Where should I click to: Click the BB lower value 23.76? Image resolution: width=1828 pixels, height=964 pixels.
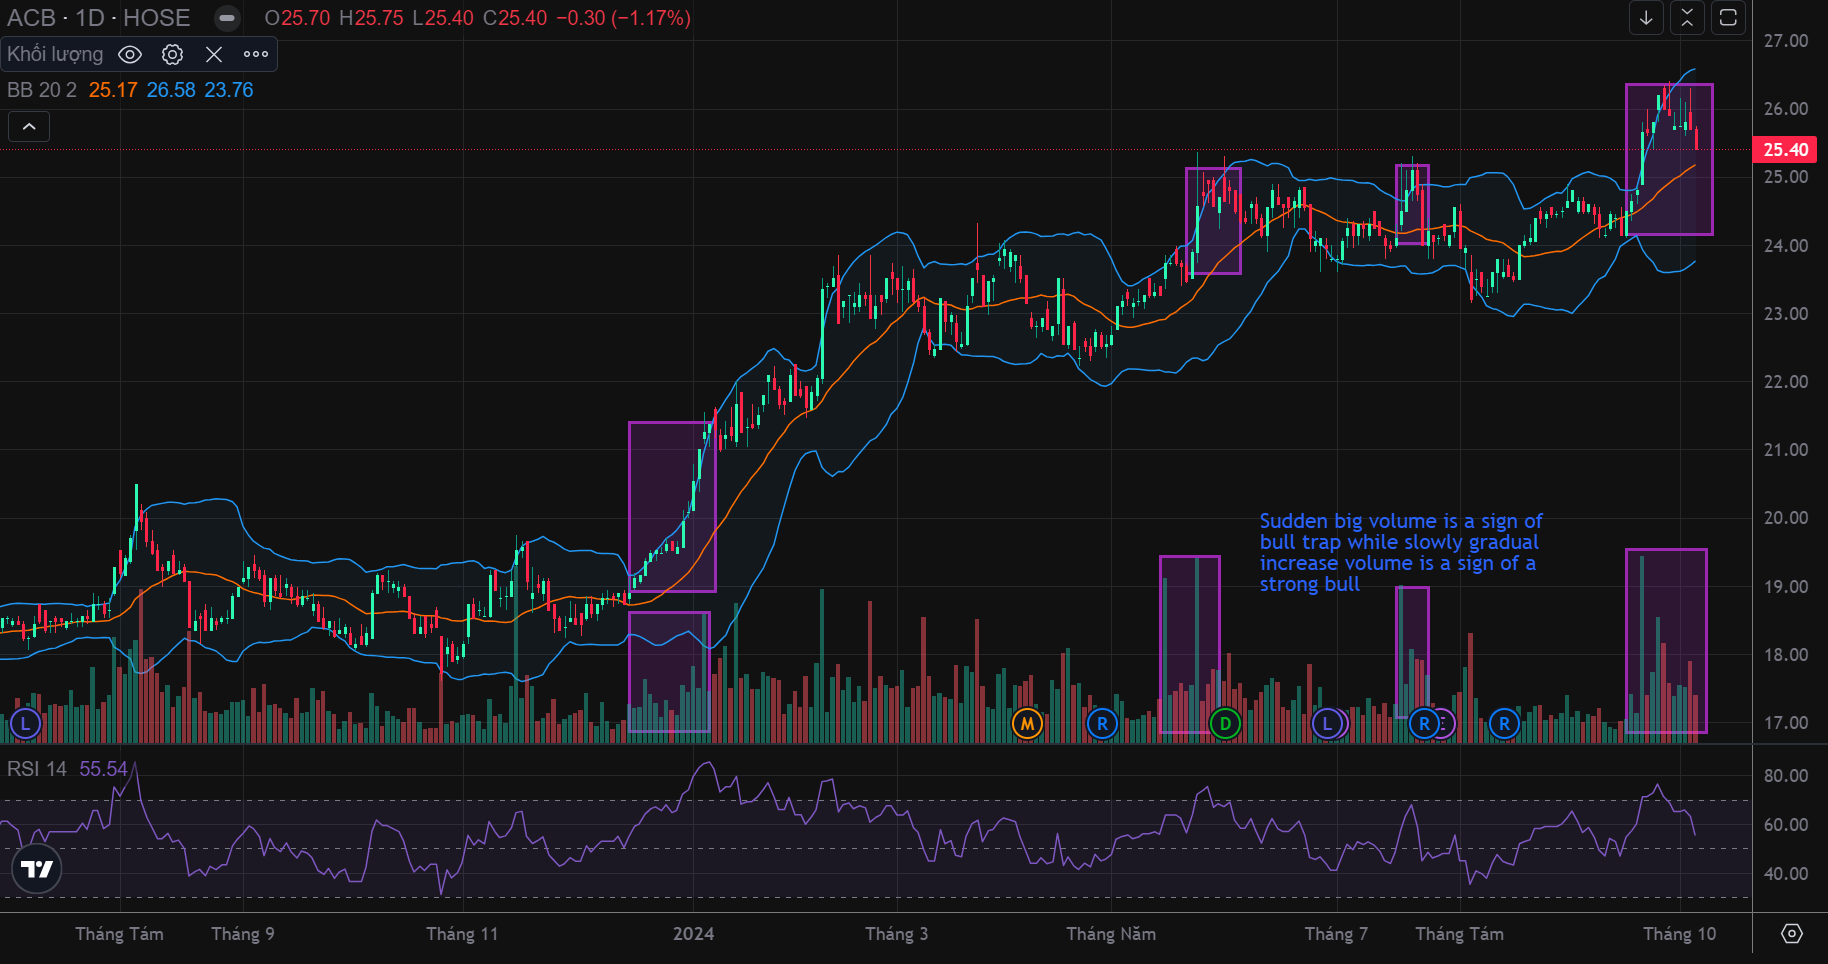229,90
